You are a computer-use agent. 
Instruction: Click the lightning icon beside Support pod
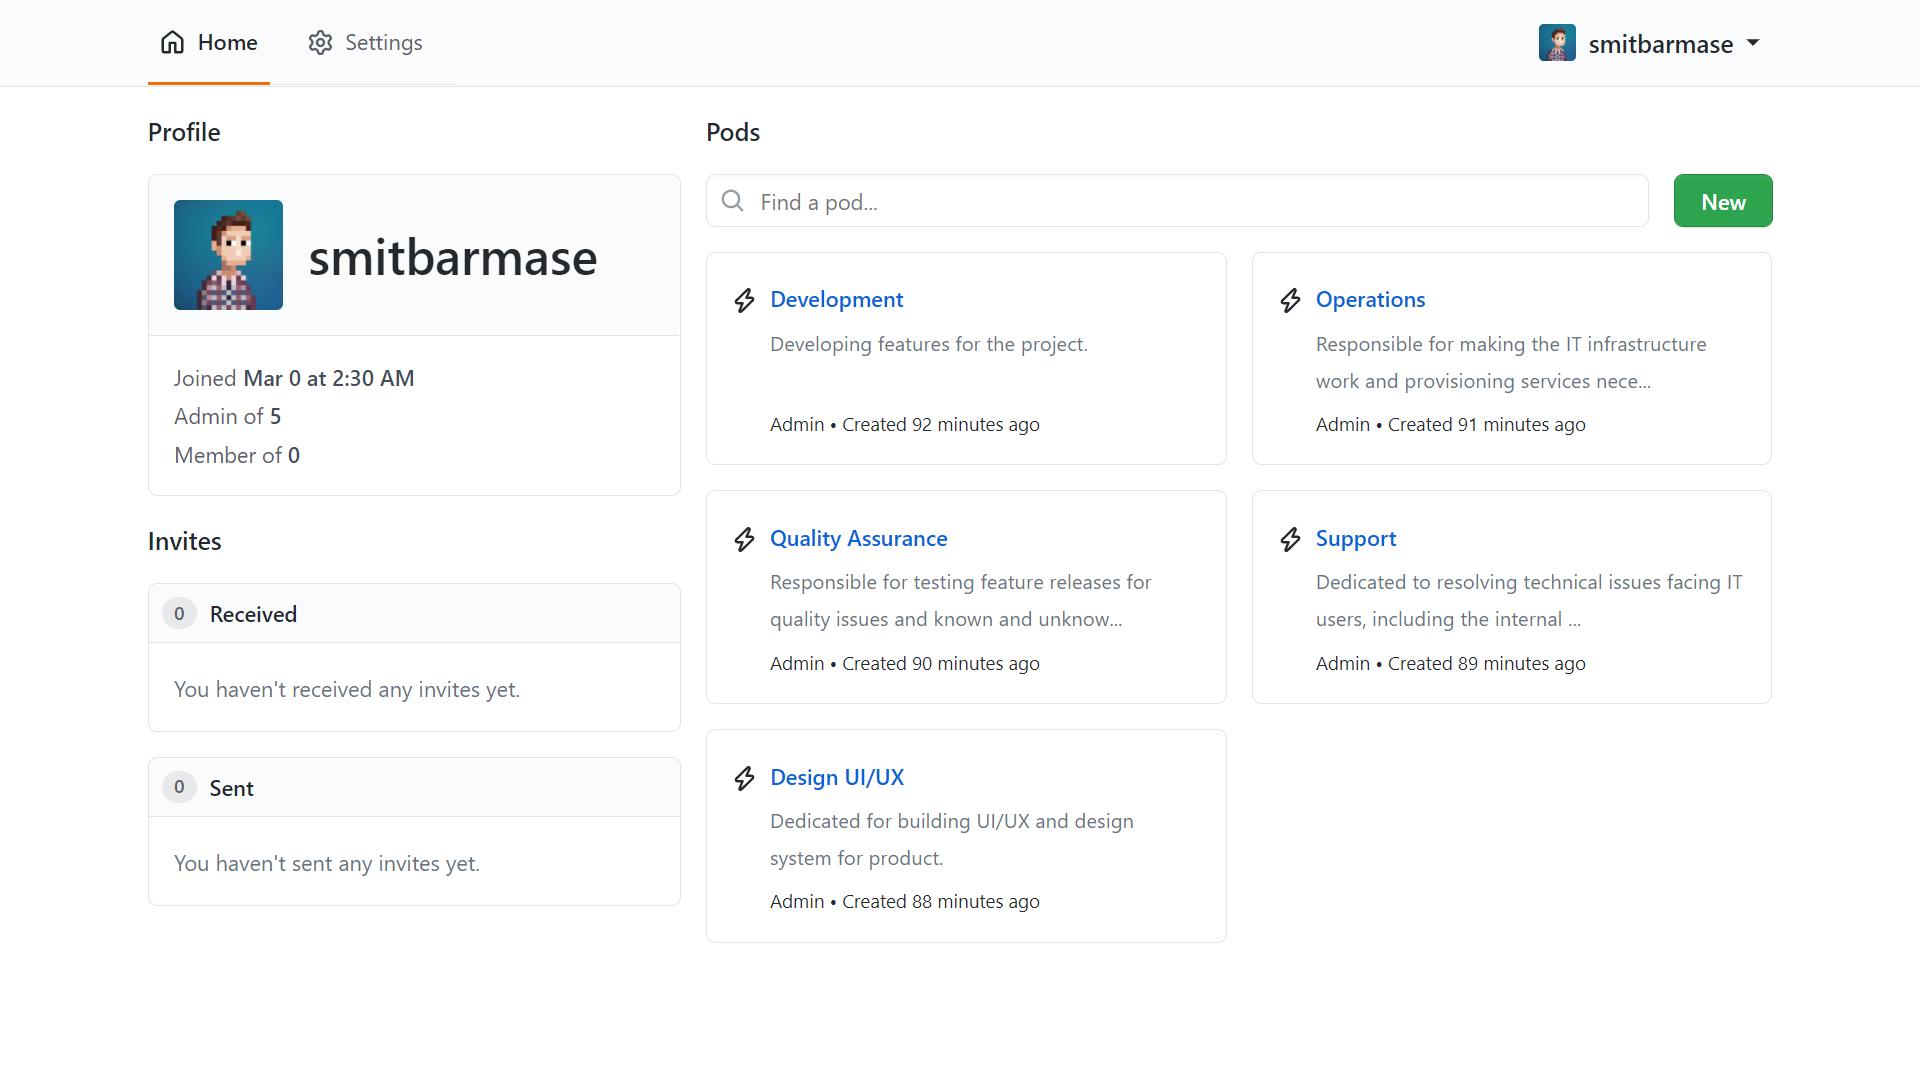pos(1290,539)
